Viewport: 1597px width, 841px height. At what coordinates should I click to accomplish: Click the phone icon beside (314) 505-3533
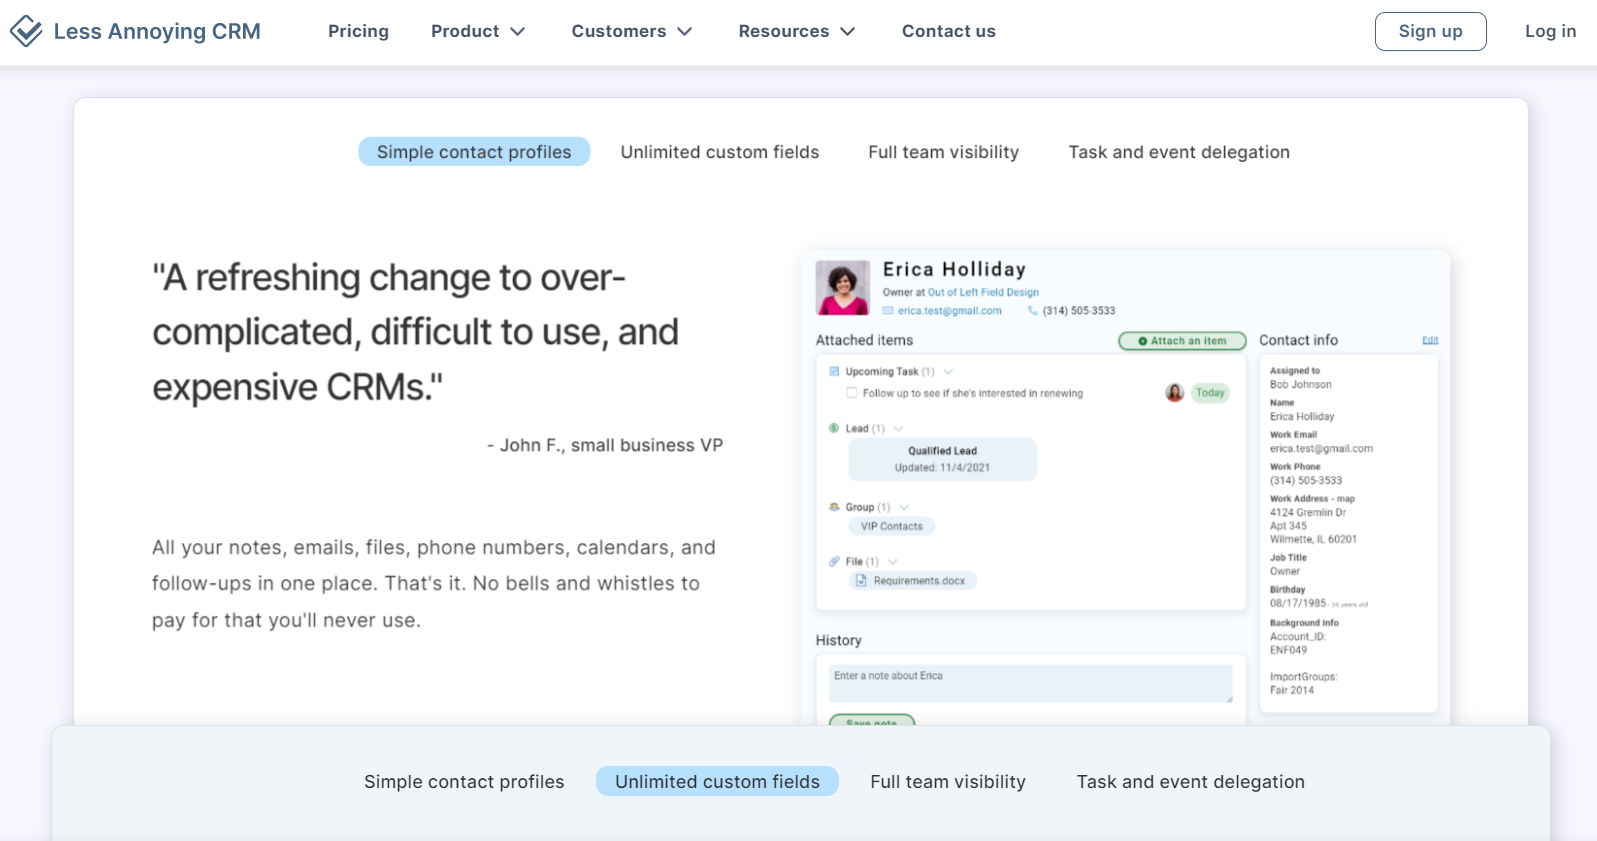1033,311
